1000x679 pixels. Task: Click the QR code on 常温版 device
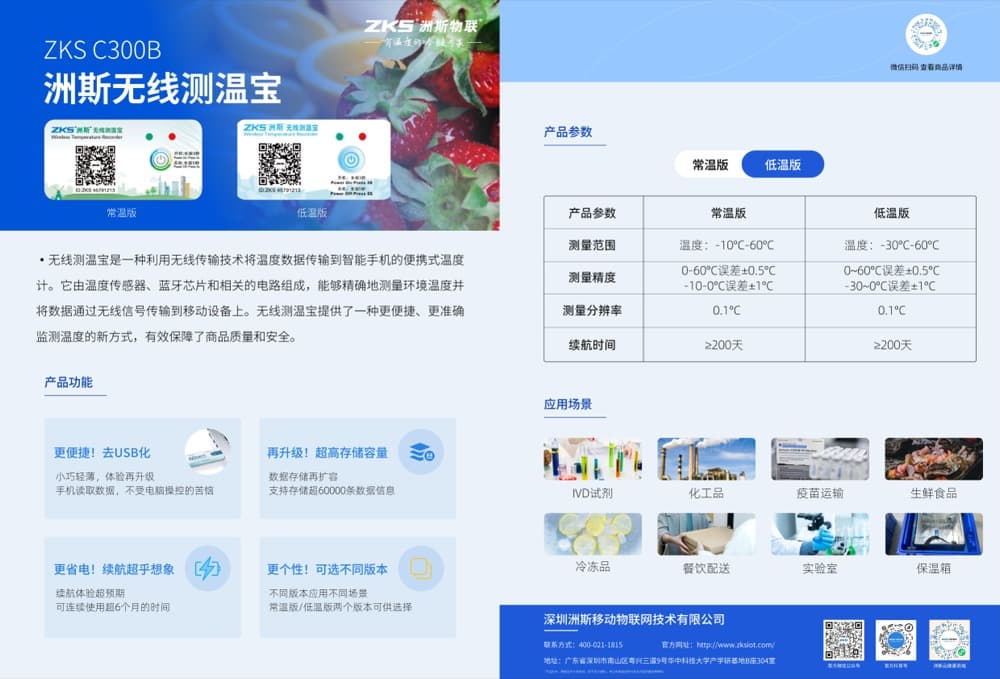point(96,165)
